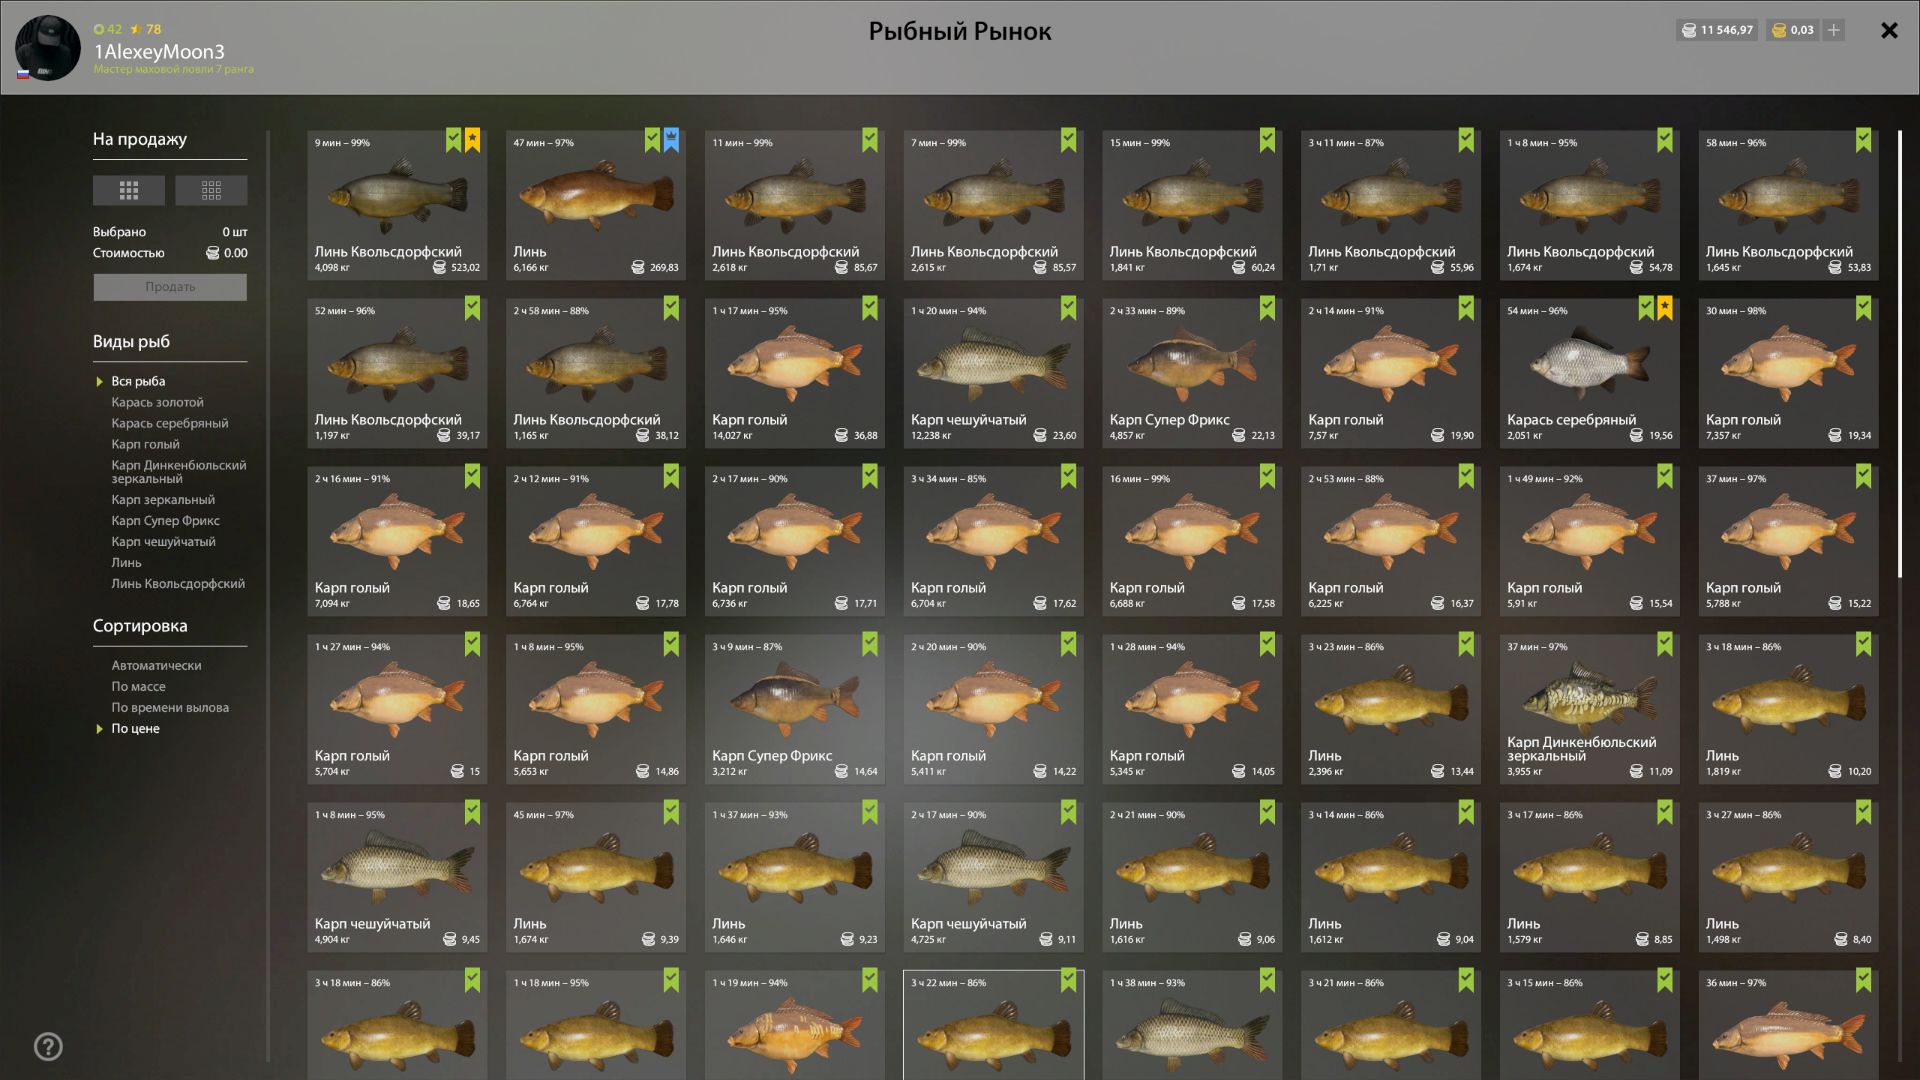Sort fish by По массе

point(138,686)
